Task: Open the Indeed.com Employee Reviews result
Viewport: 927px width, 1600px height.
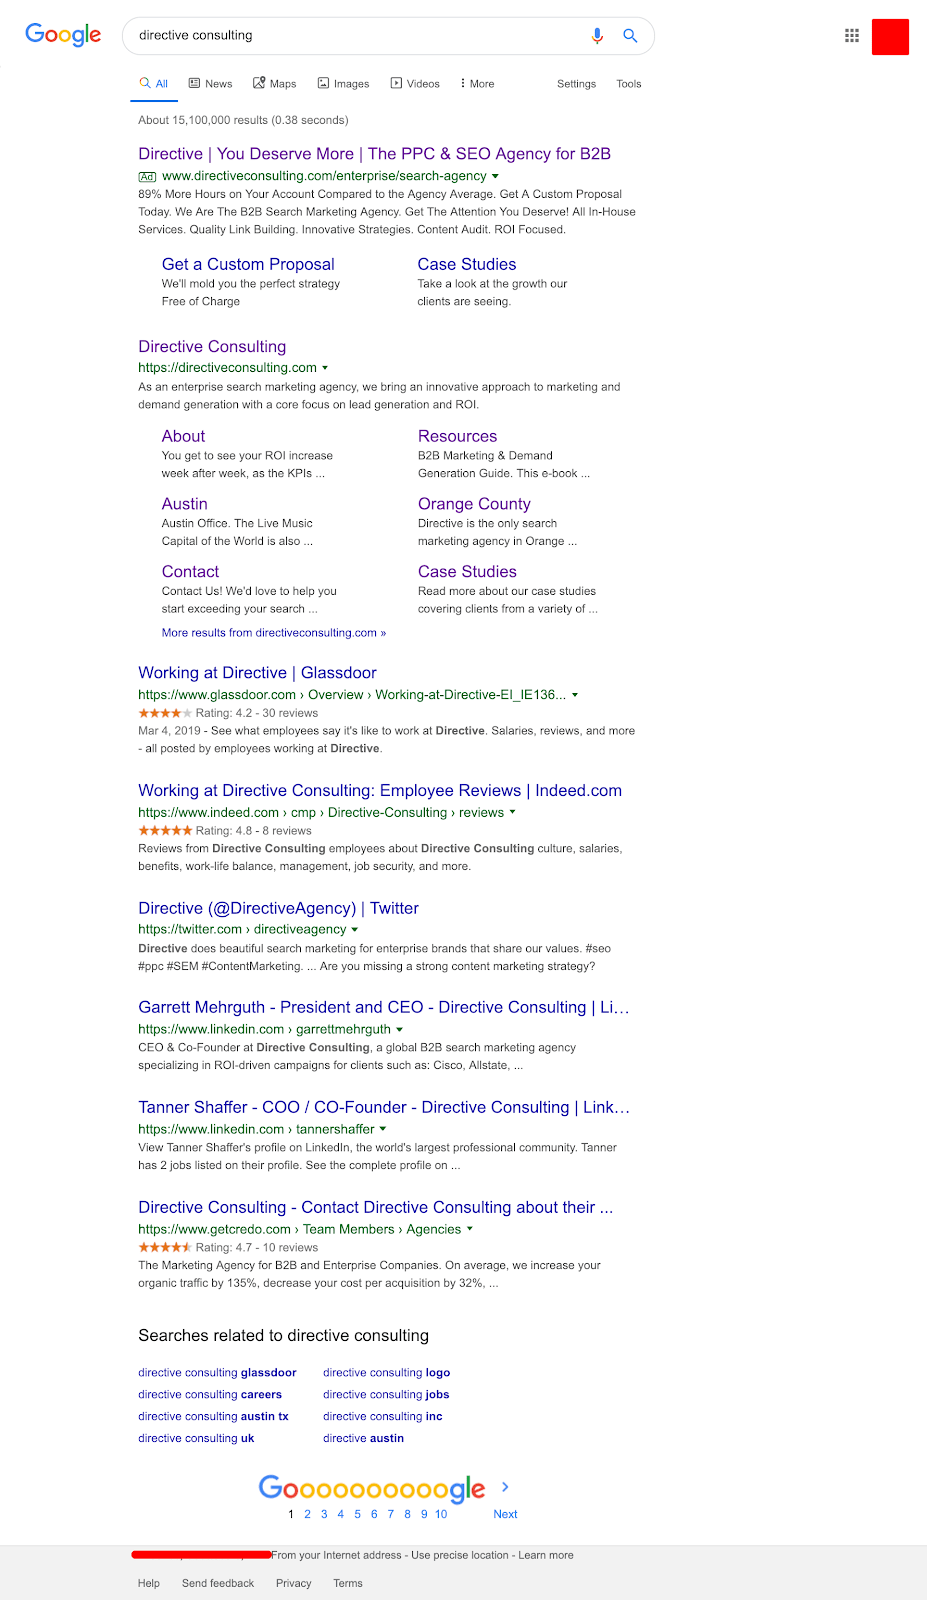Action: [x=380, y=791]
